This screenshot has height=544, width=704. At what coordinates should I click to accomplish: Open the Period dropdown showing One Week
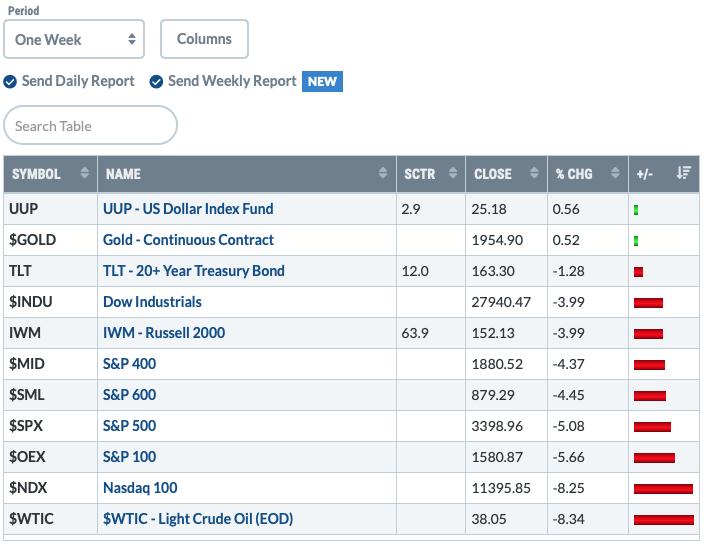pyautogui.click(x=74, y=39)
